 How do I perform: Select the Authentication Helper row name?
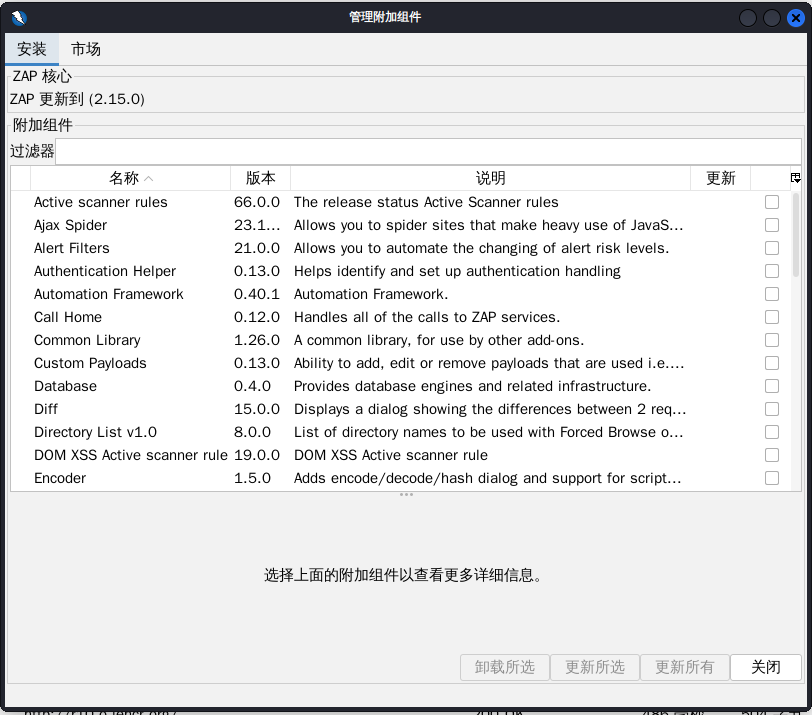[105, 271]
